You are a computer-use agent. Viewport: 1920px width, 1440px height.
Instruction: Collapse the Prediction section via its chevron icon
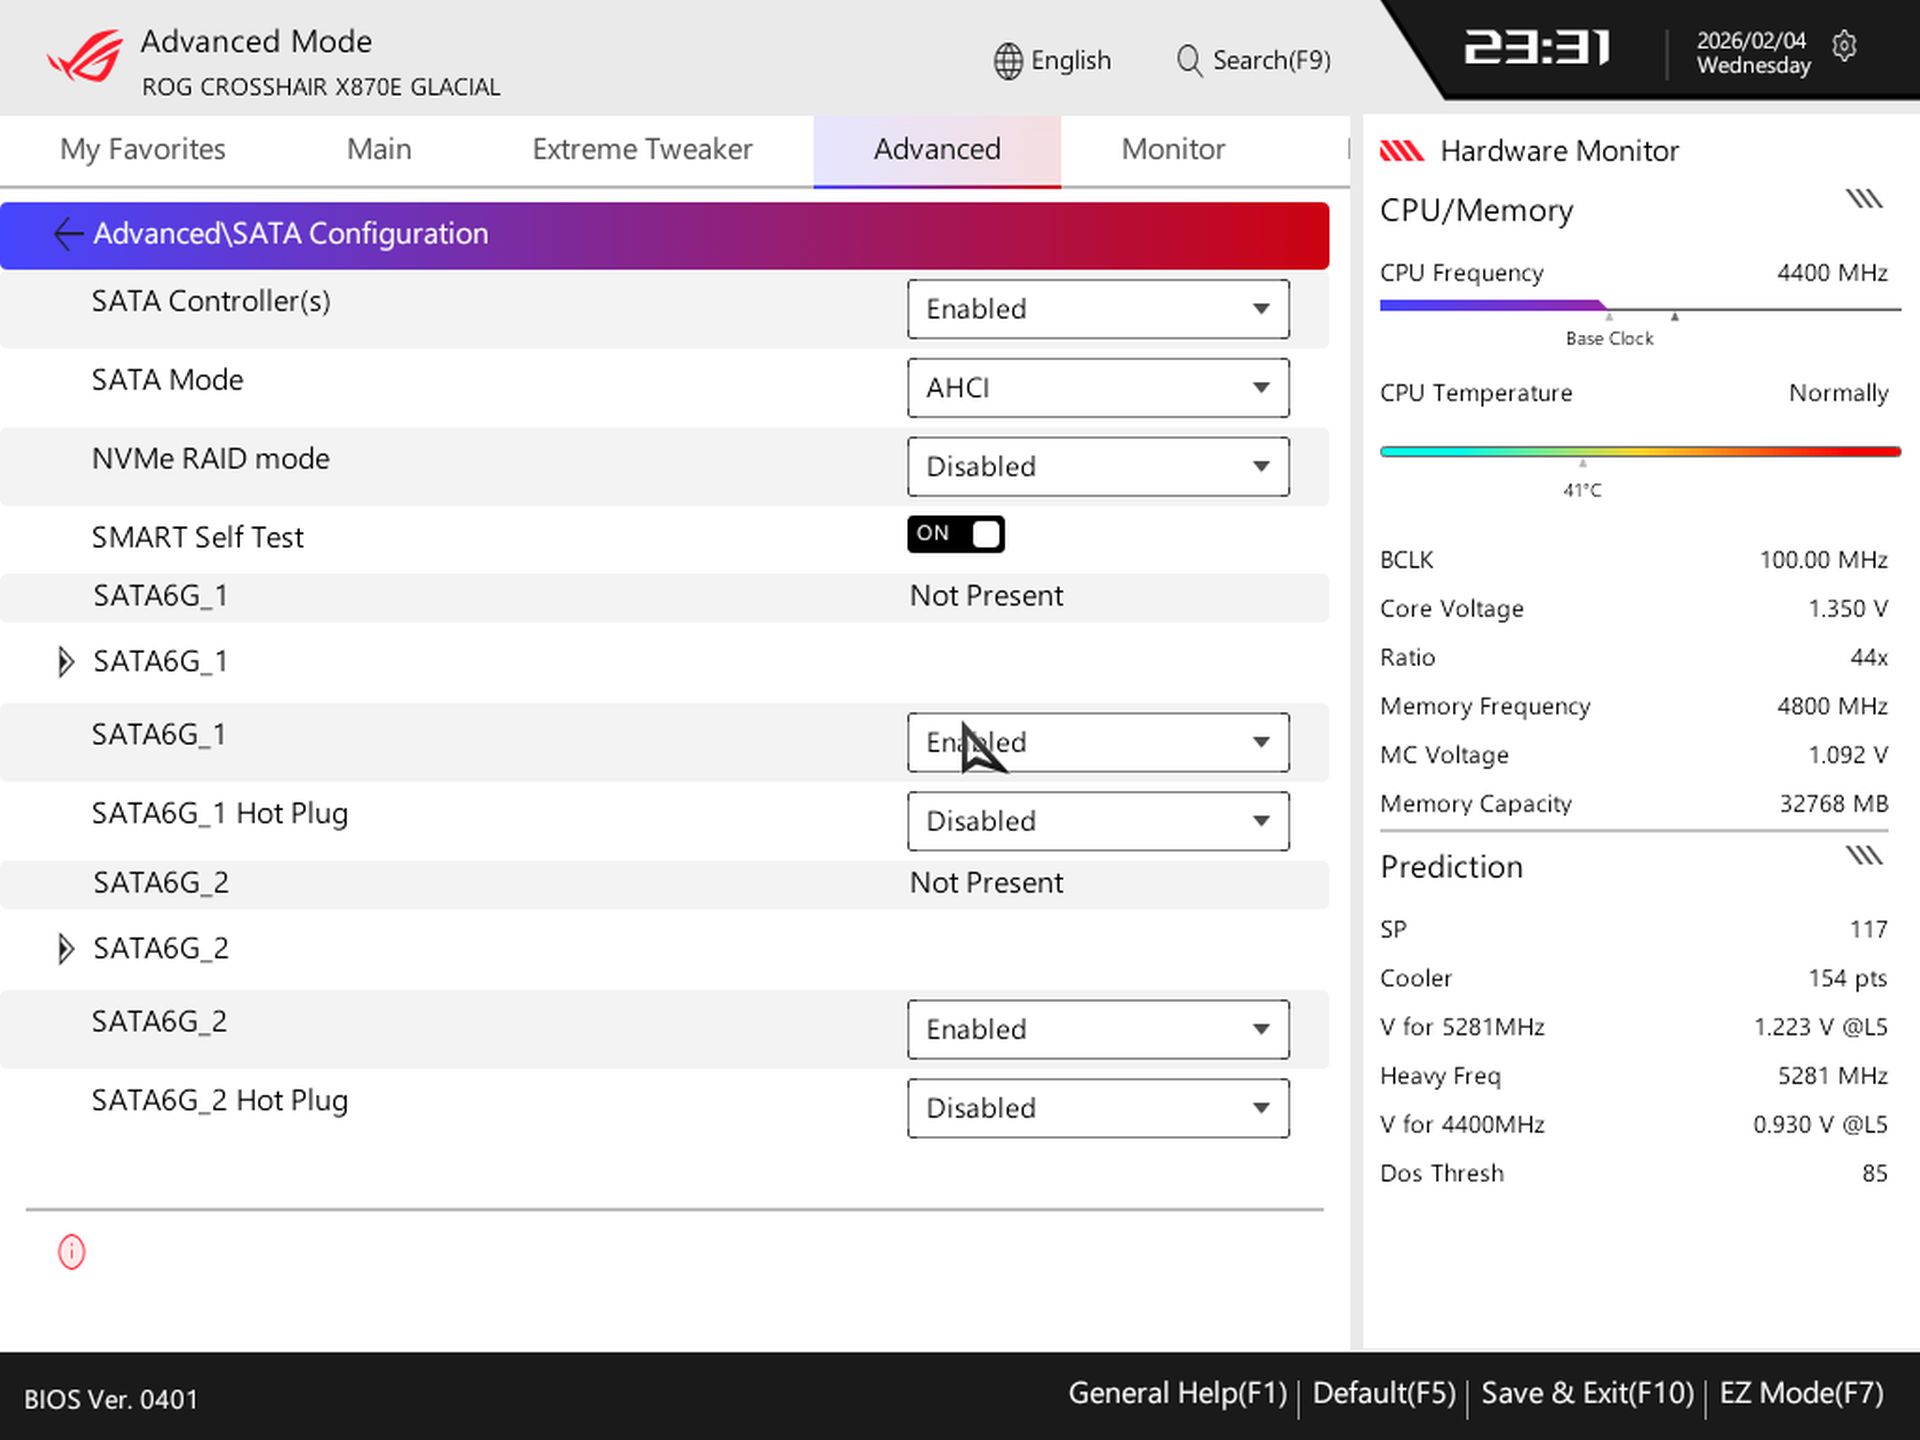(x=1864, y=855)
